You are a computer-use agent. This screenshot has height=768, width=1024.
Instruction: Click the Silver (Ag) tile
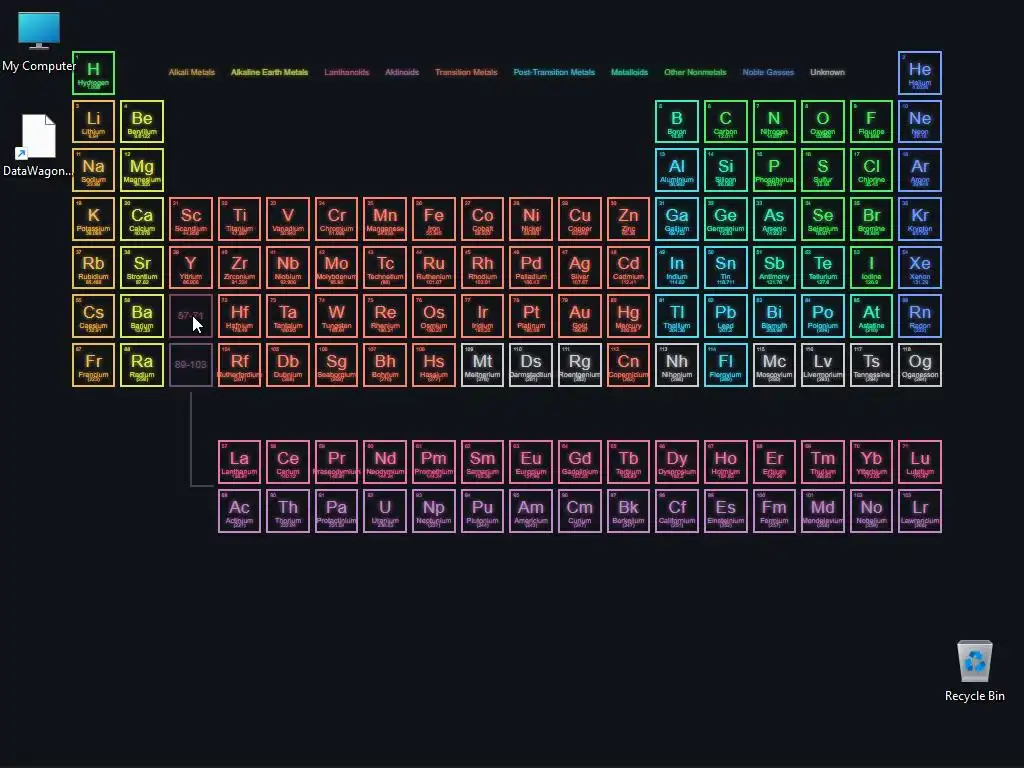click(579, 267)
